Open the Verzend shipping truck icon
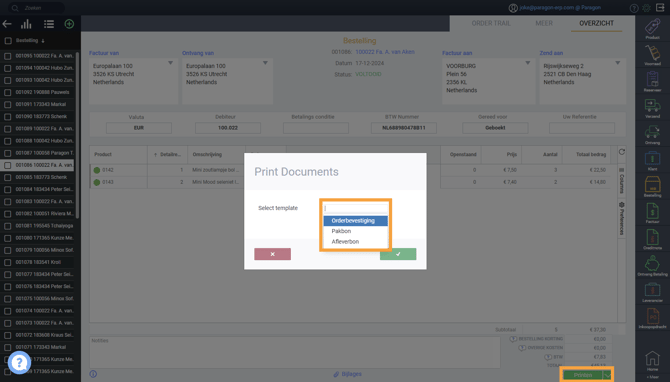The height and width of the screenshot is (382, 670). tap(652, 106)
